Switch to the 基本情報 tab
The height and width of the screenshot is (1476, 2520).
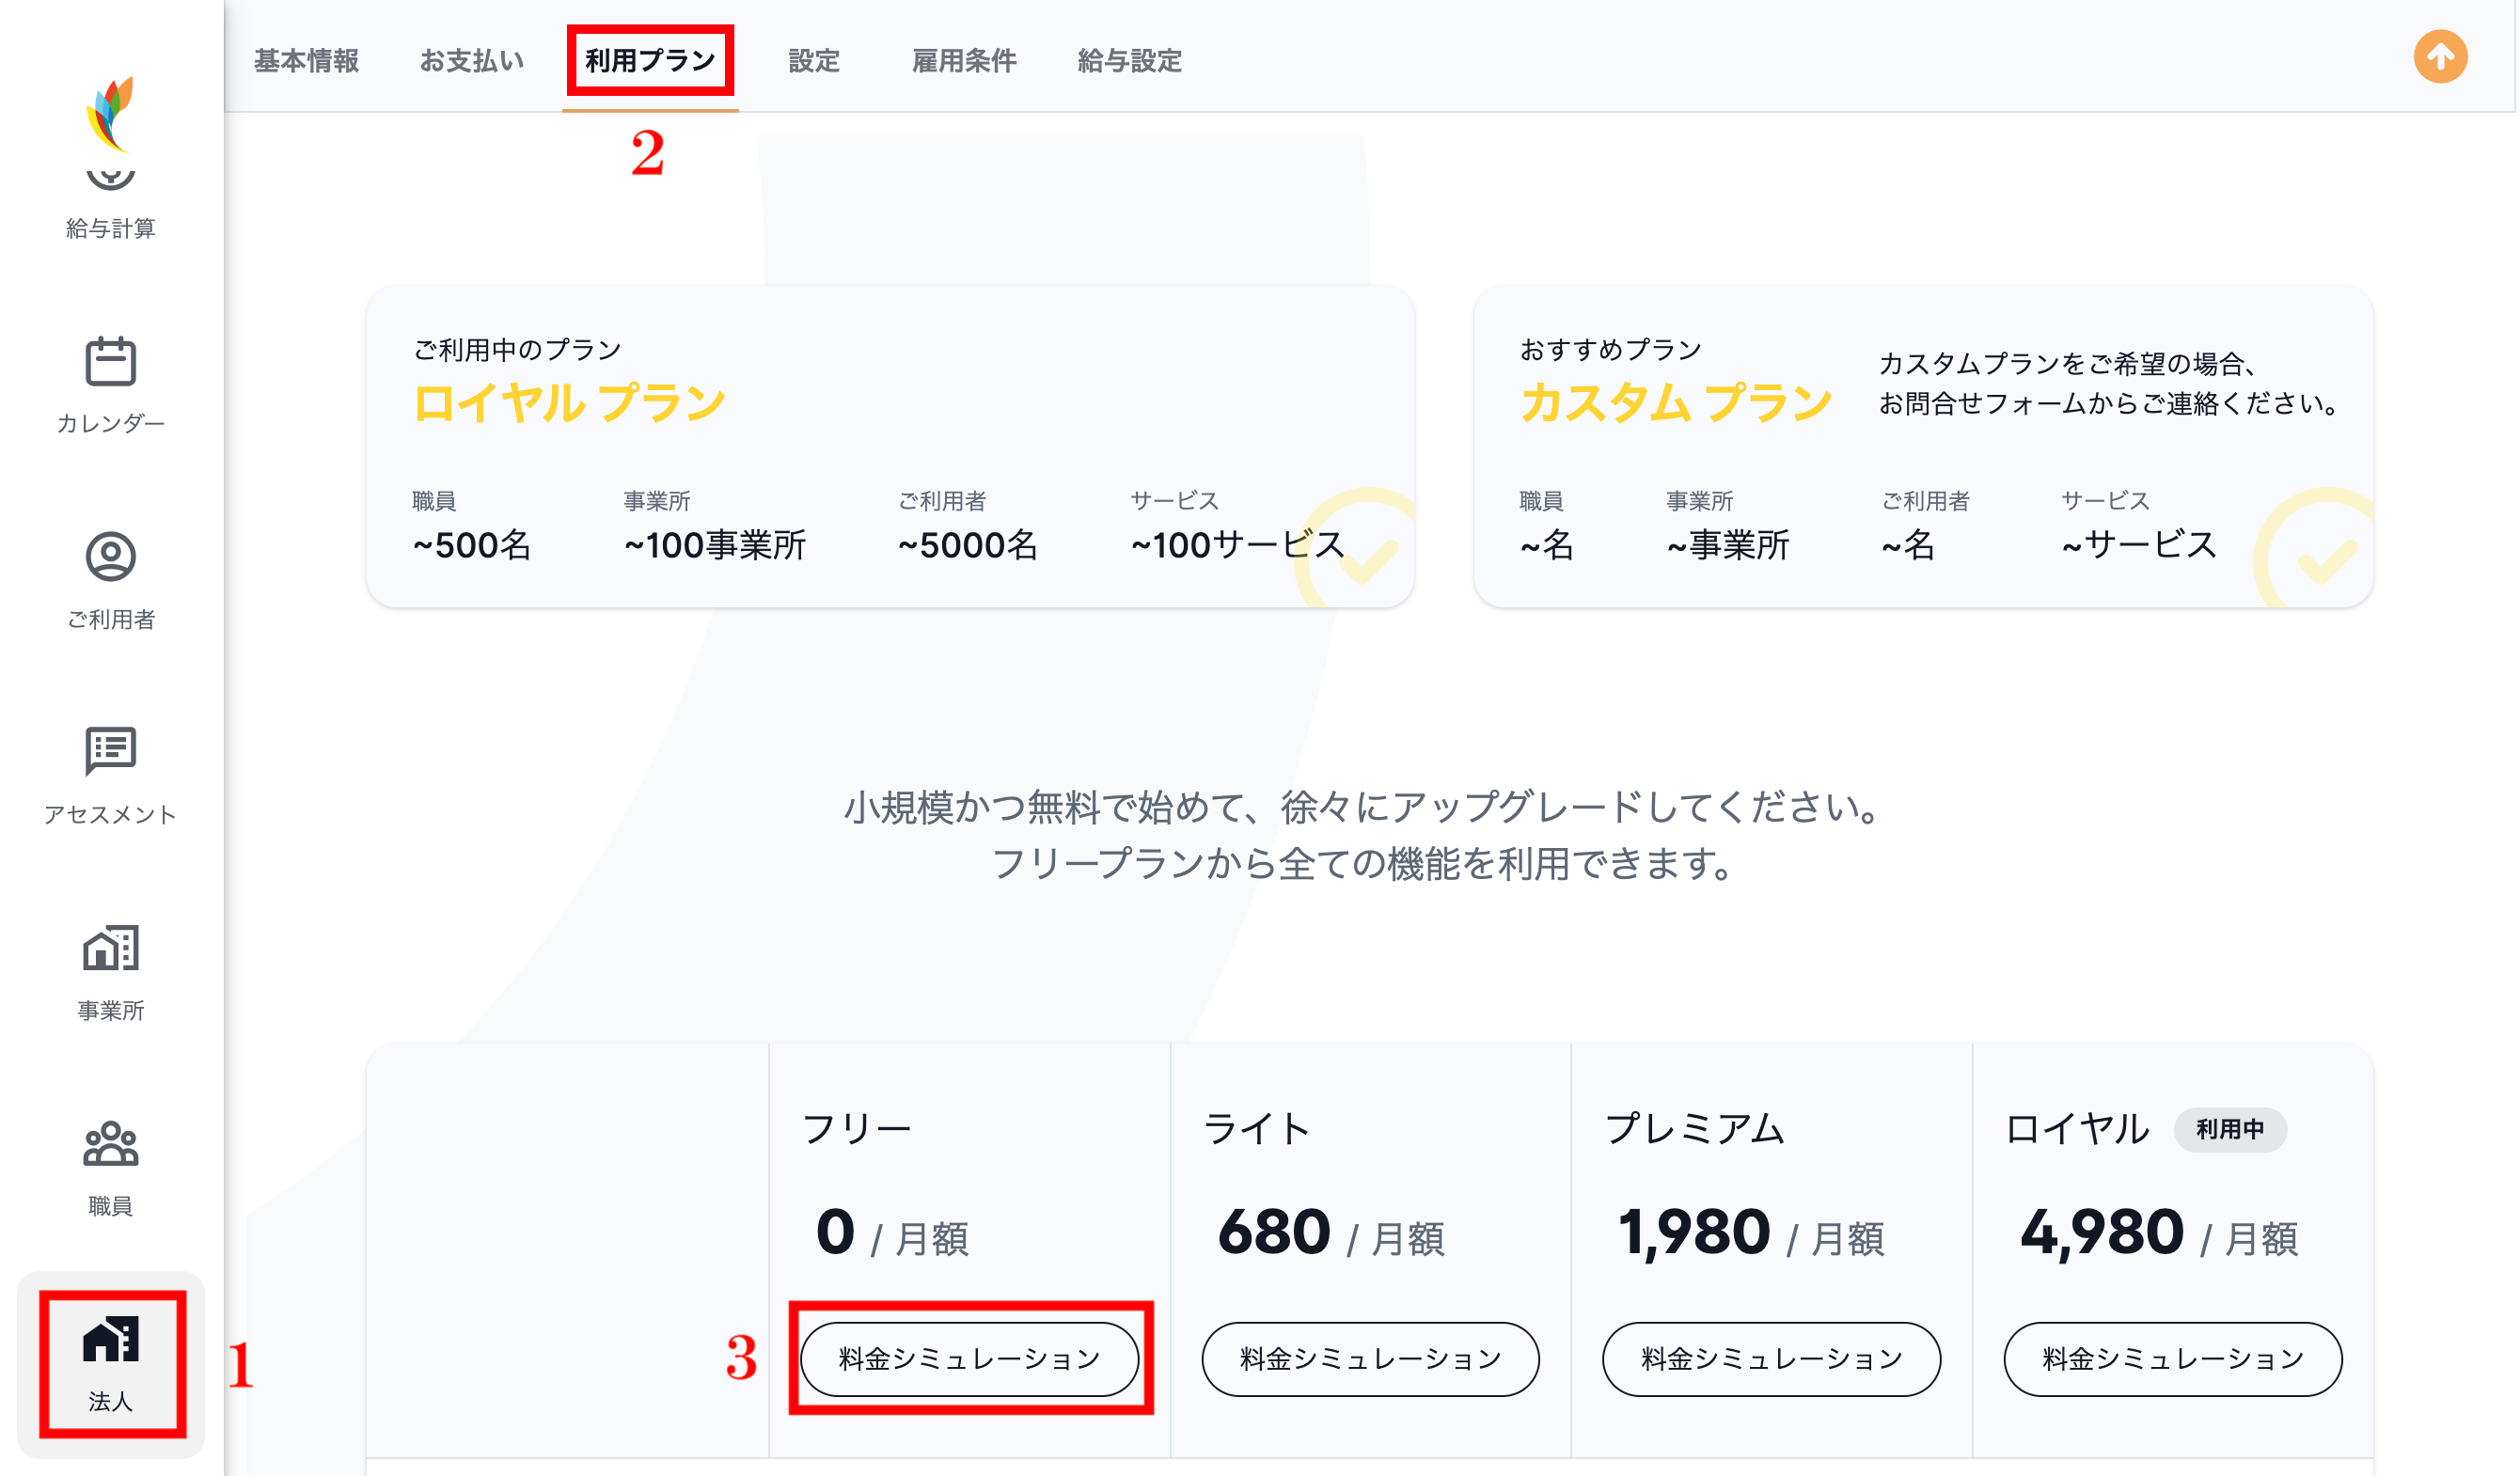[308, 60]
